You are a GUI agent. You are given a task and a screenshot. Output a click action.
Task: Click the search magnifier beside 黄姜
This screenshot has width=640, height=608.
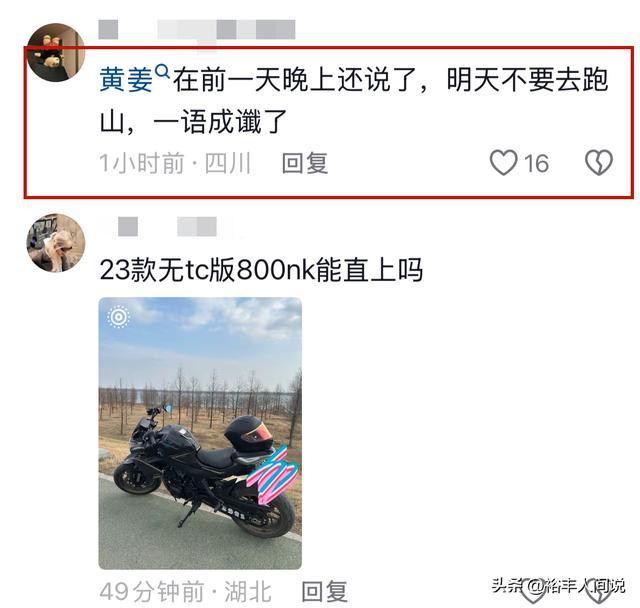tap(163, 72)
